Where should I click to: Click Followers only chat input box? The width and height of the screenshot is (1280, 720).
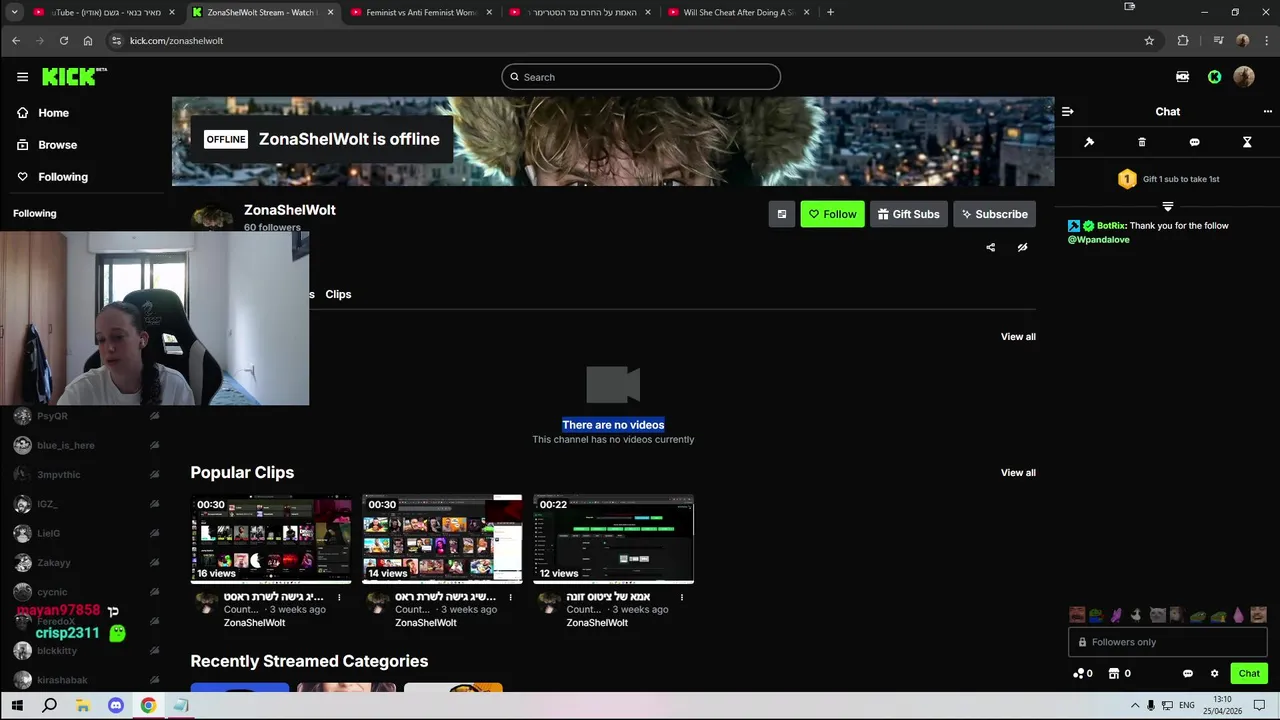point(1167,642)
